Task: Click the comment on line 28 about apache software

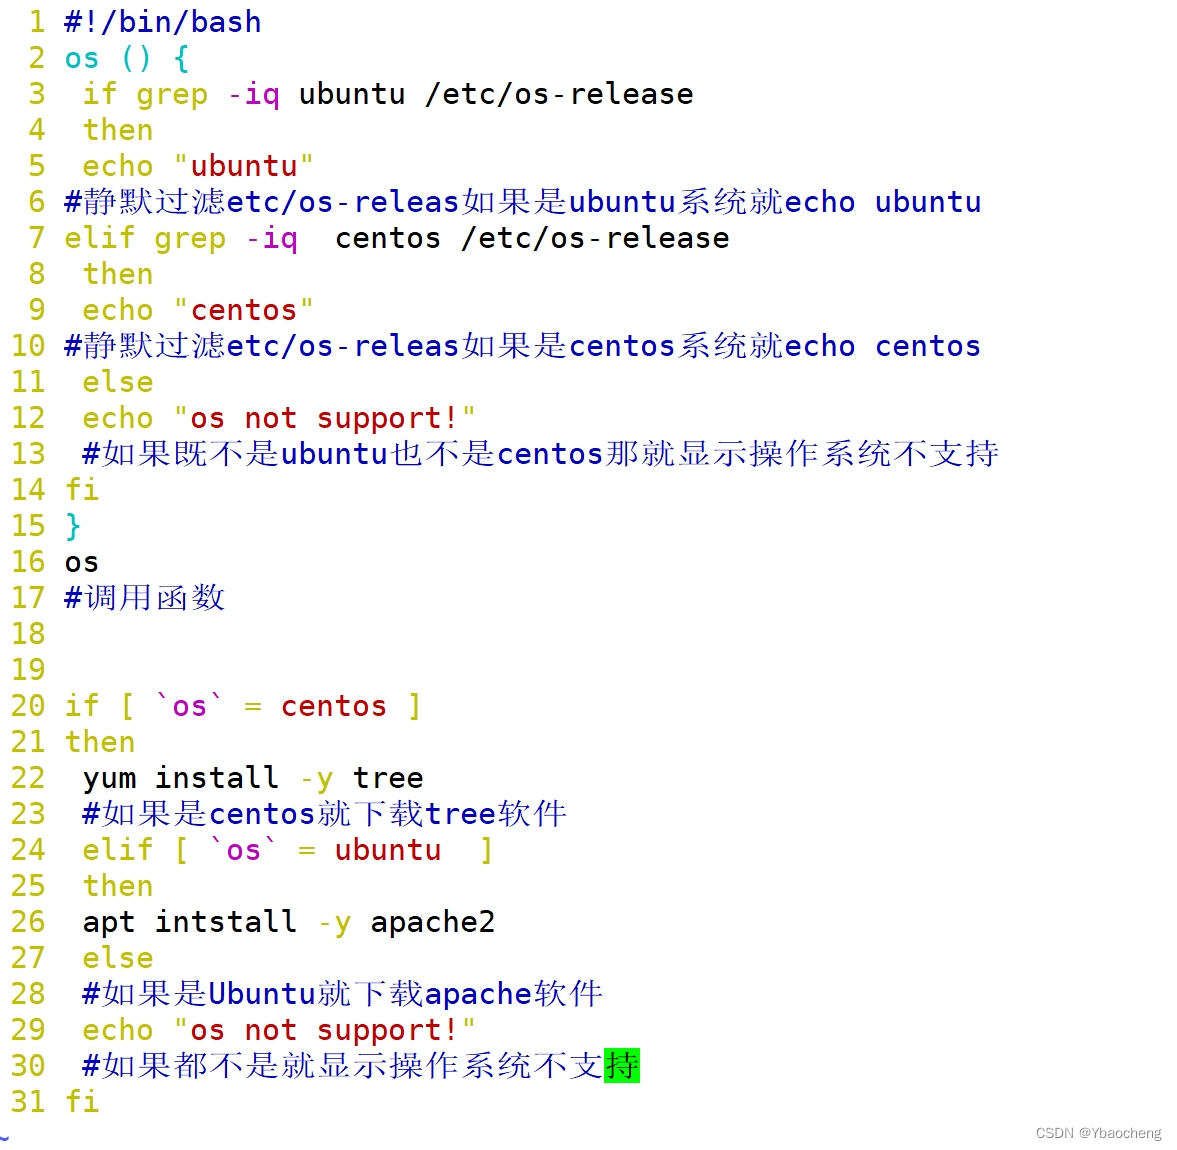Action: tap(342, 995)
